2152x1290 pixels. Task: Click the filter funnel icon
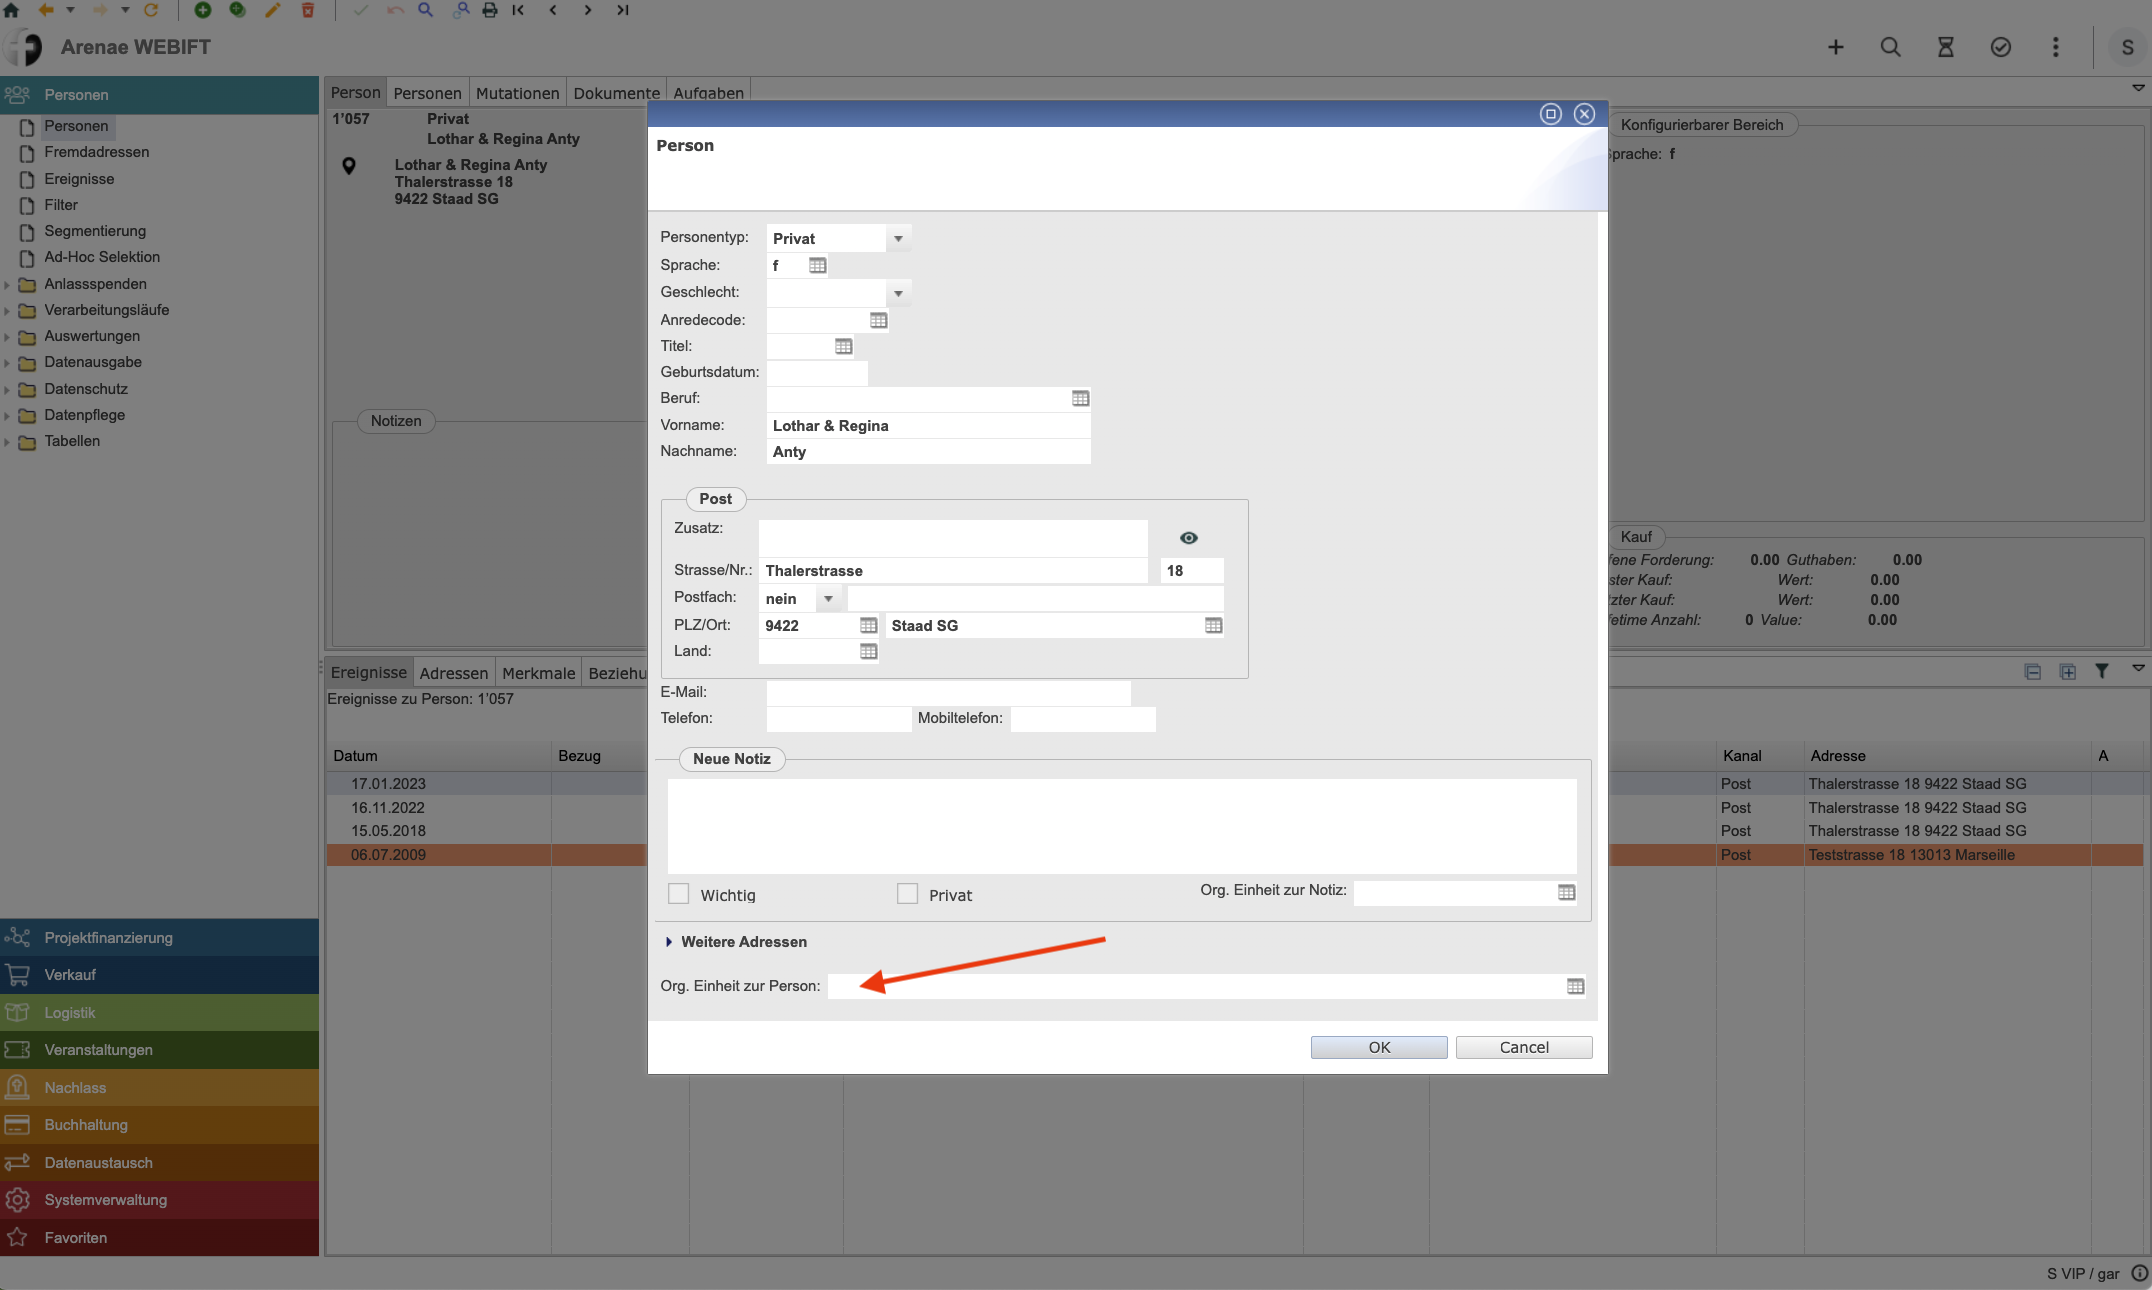pyautogui.click(x=2102, y=671)
